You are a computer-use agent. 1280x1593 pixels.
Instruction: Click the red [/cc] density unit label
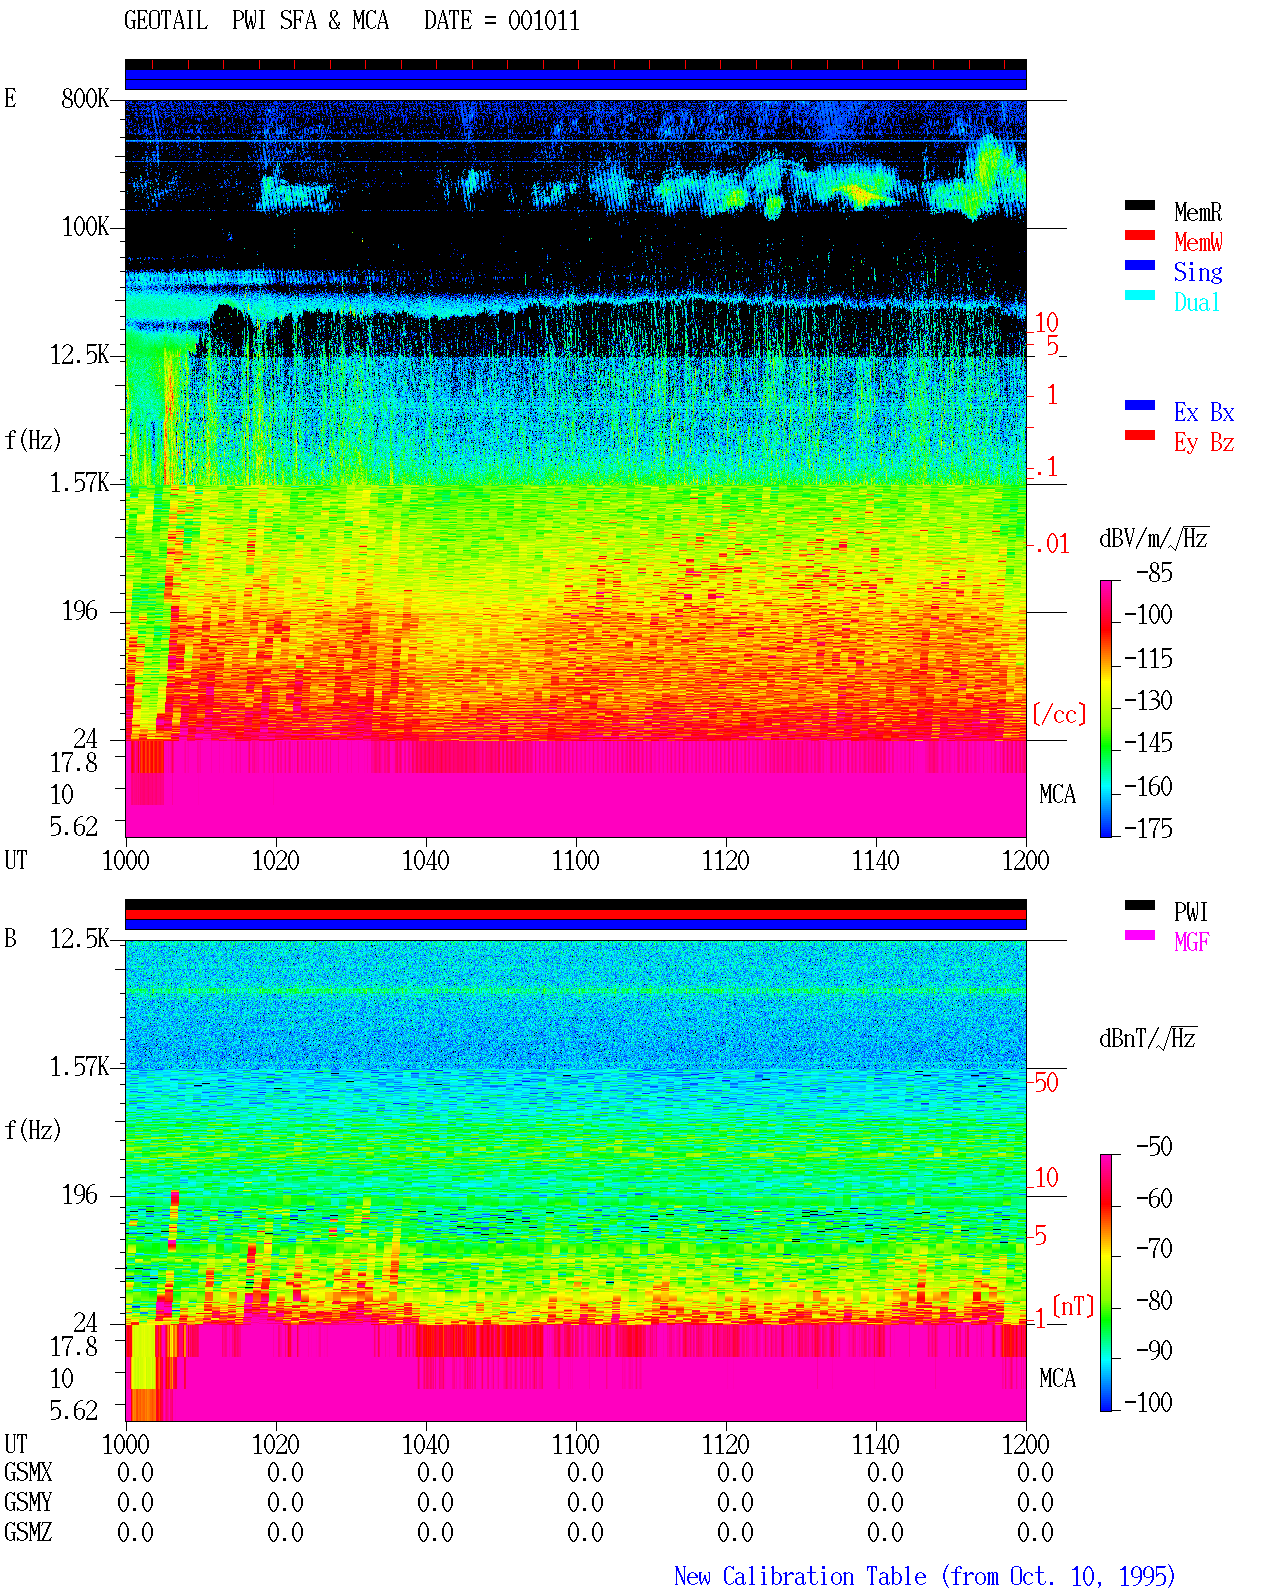[1059, 714]
